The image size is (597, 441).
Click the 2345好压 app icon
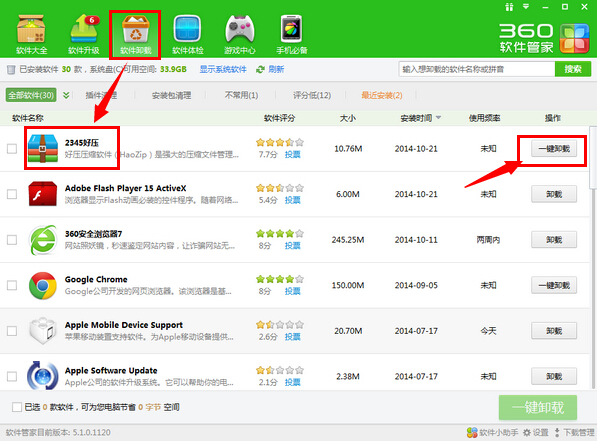point(43,148)
